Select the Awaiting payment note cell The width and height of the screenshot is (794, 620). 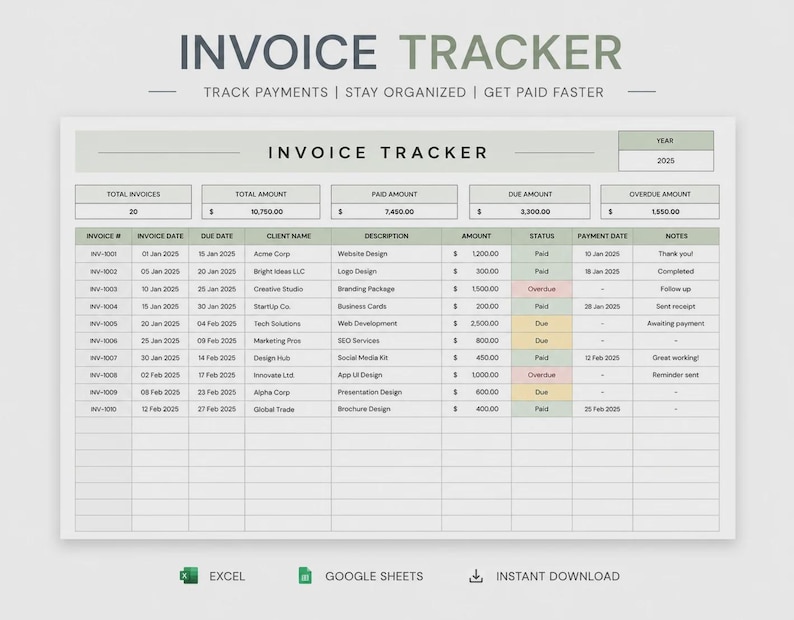(676, 324)
